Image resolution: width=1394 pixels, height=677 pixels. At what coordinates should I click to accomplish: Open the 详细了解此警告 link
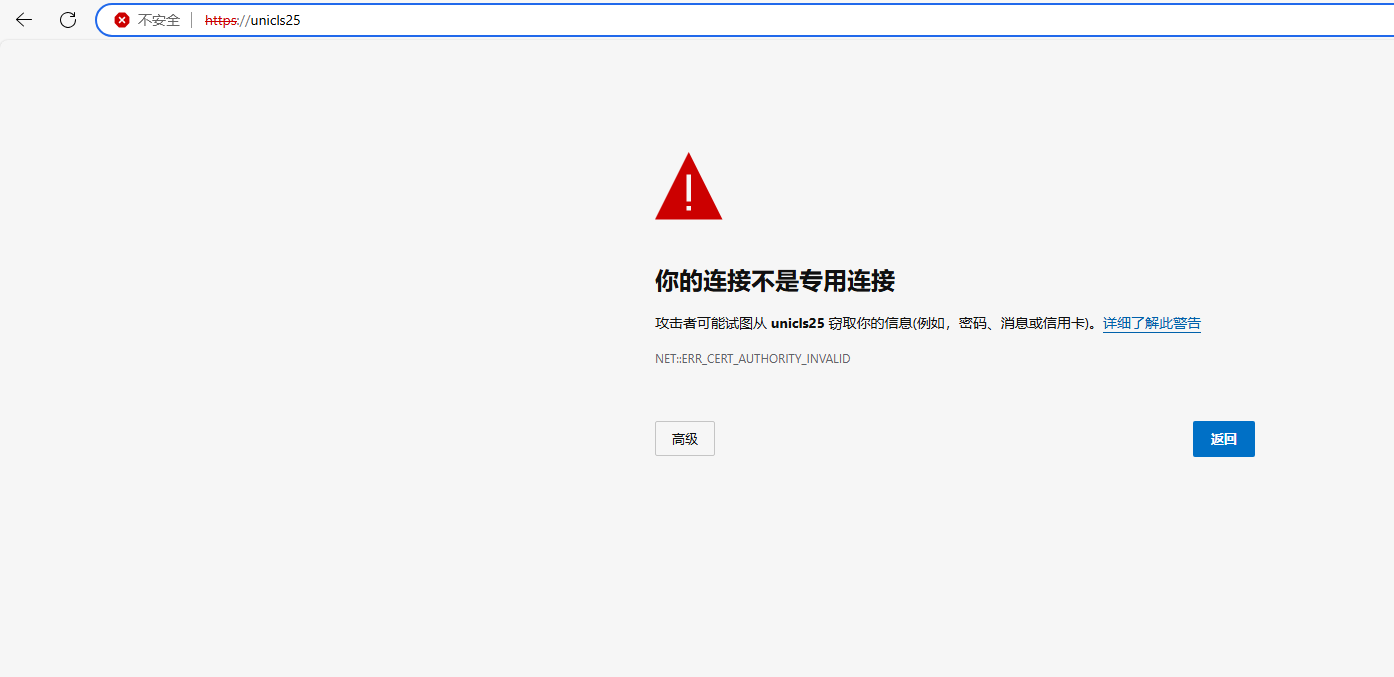pos(1151,324)
